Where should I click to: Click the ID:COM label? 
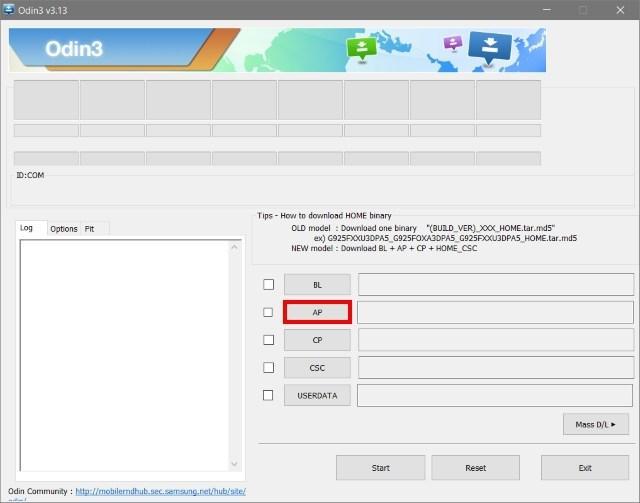click(30, 175)
